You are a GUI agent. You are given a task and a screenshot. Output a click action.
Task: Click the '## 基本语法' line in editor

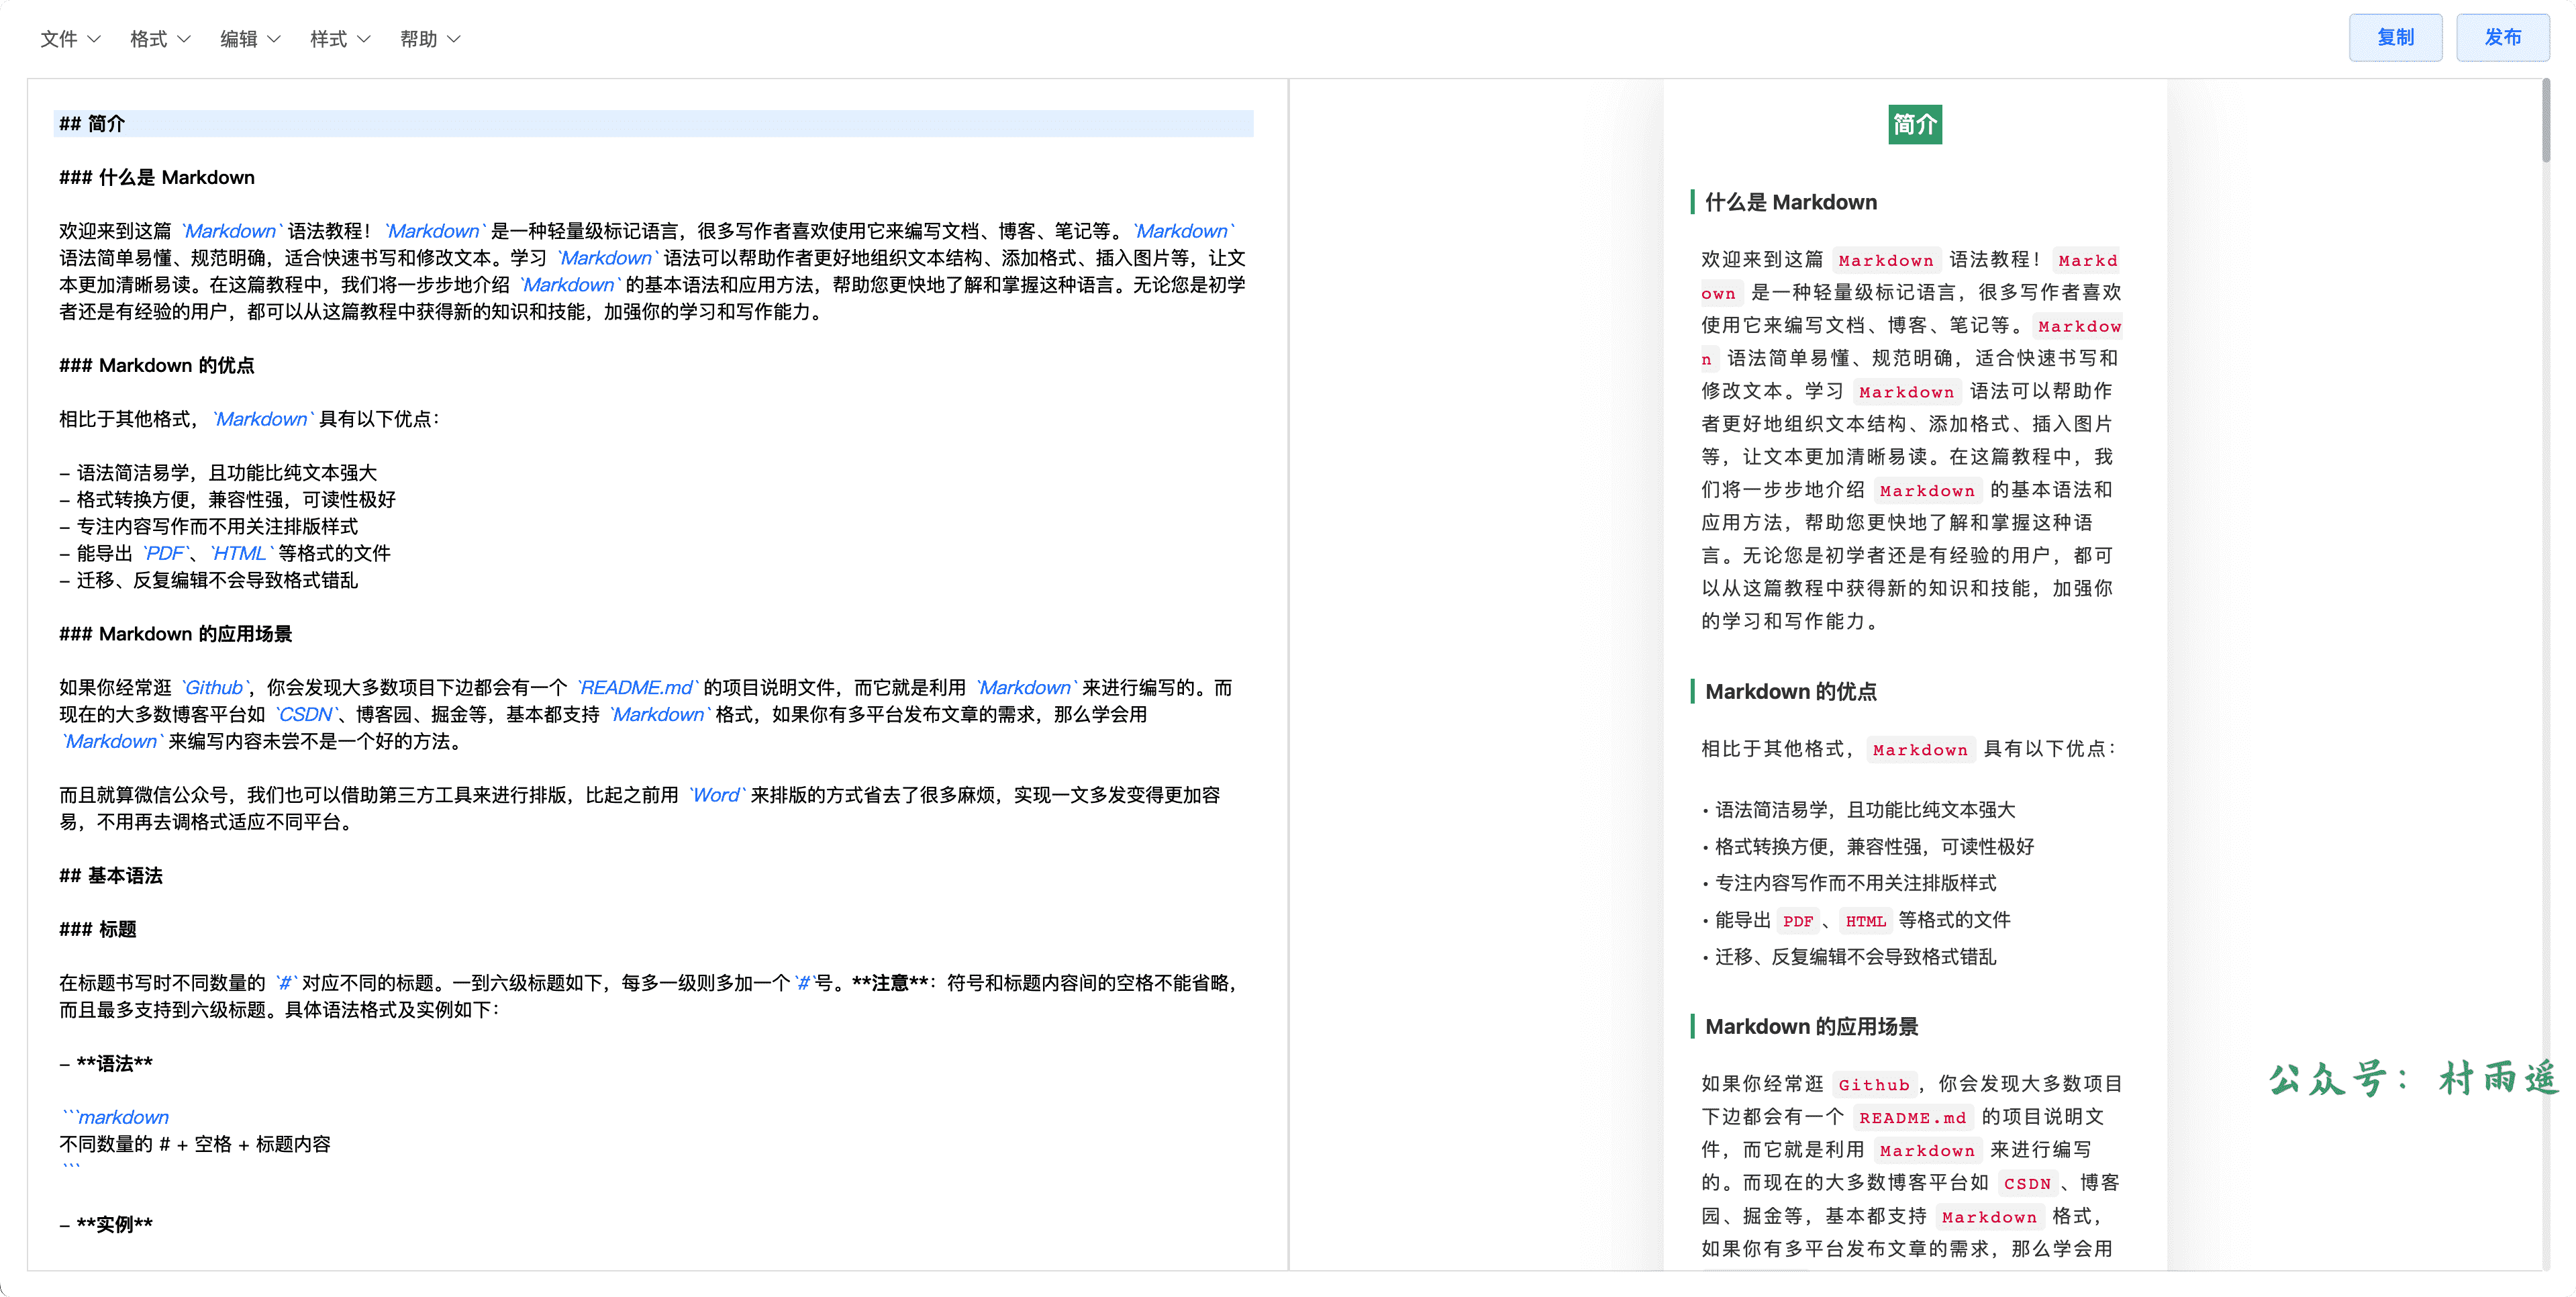pos(111,876)
